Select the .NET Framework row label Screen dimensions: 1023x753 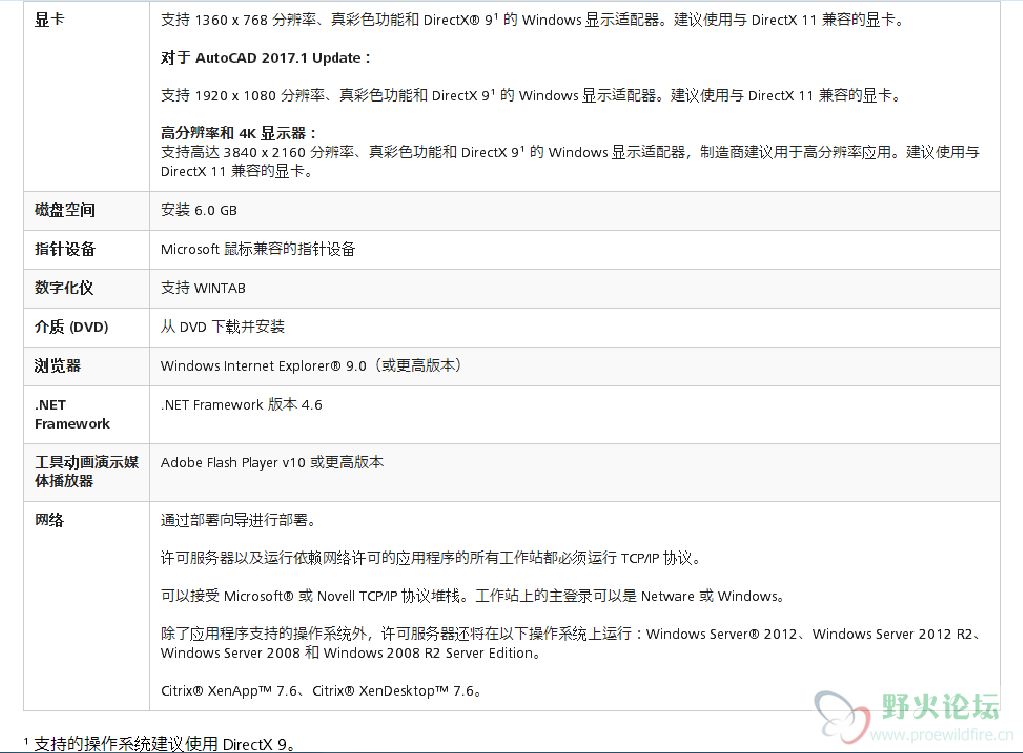pyautogui.click(x=72, y=414)
